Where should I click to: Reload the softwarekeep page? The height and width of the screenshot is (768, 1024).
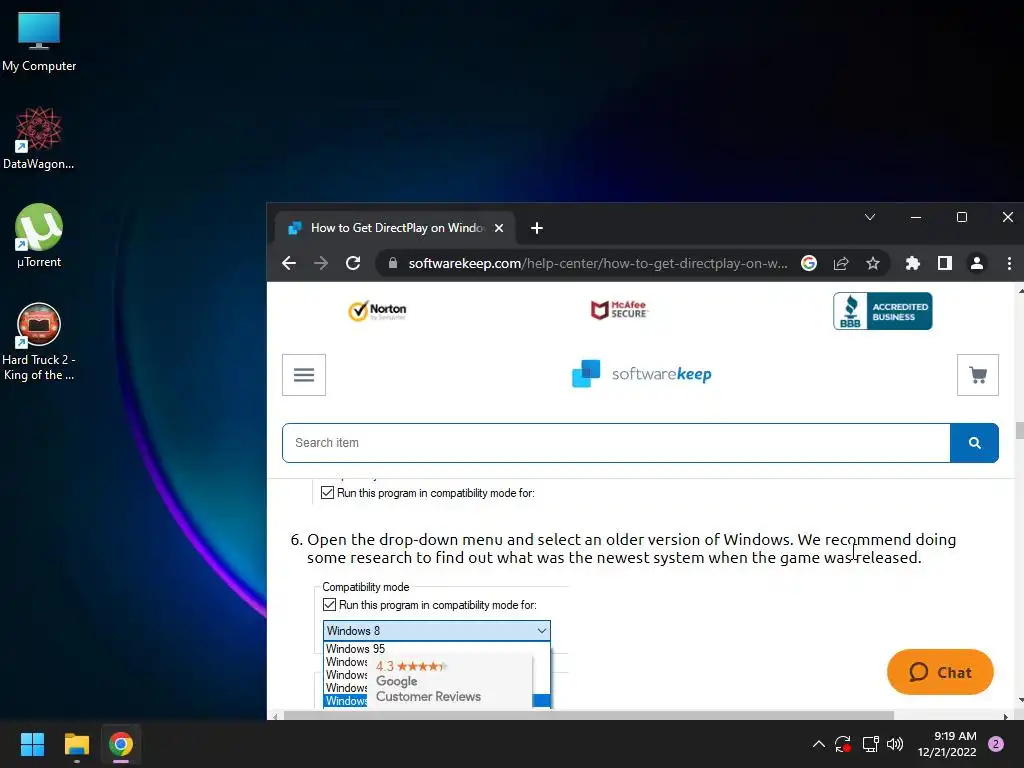click(353, 263)
